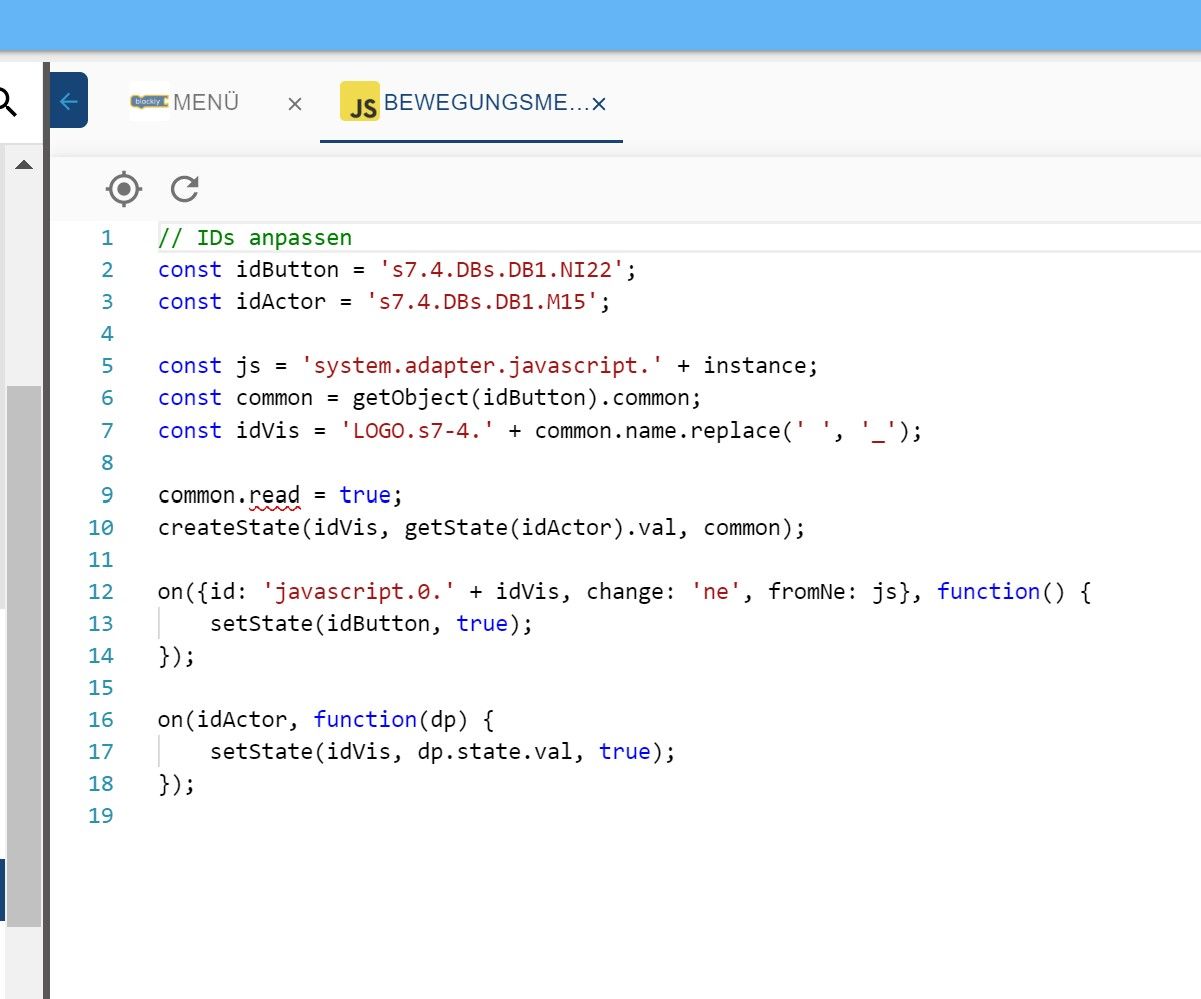The width and height of the screenshot is (1201, 999).
Task: Click 'fromNe: js' on line 12
Action: pos(834,591)
